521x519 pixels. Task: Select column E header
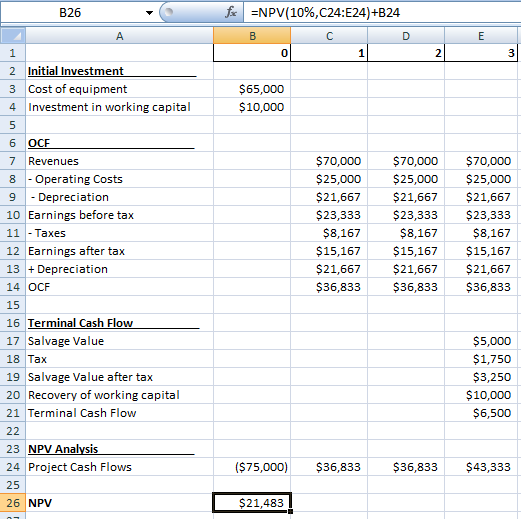point(481,36)
